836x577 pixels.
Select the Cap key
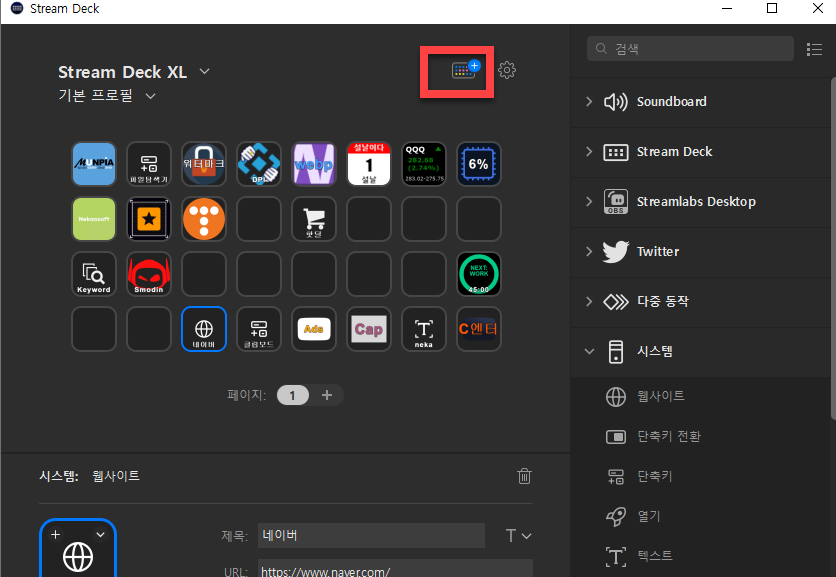pos(369,329)
